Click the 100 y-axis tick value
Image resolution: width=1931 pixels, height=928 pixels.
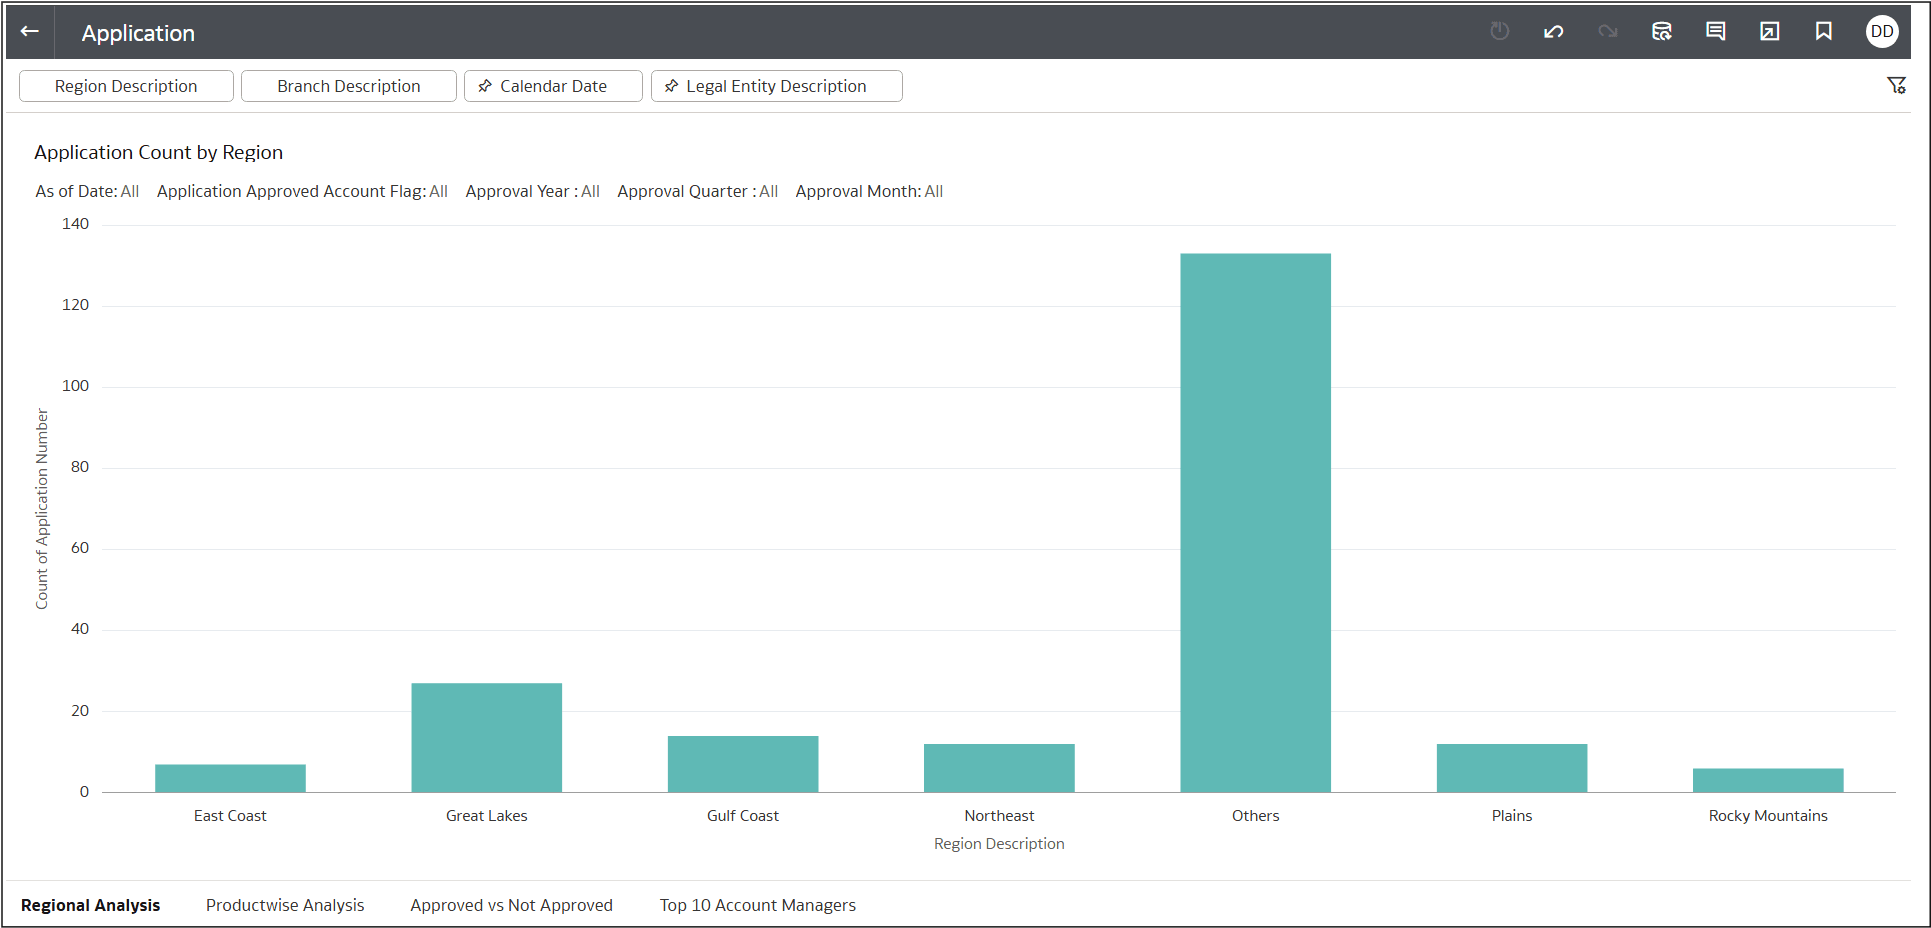[x=75, y=386]
